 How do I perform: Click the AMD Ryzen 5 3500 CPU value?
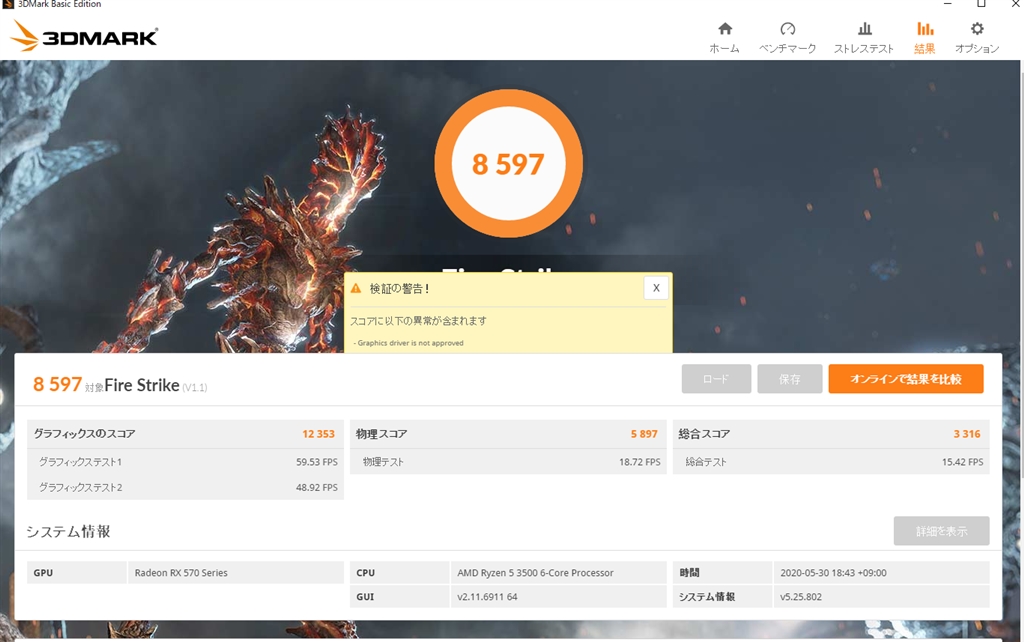[x=535, y=573]
